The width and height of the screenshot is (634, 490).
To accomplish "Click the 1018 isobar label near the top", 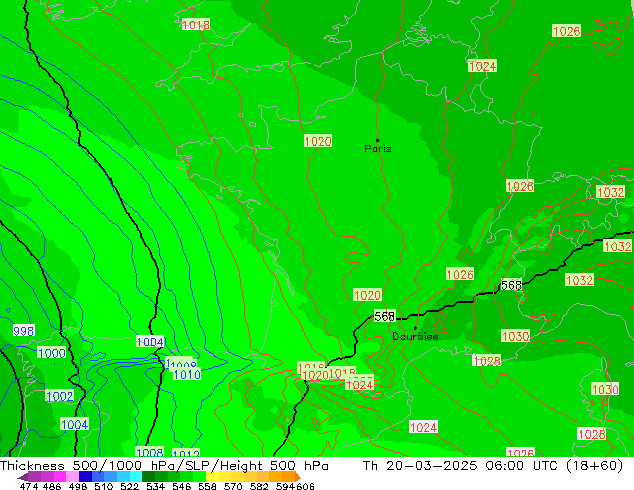I will [196, 25].
